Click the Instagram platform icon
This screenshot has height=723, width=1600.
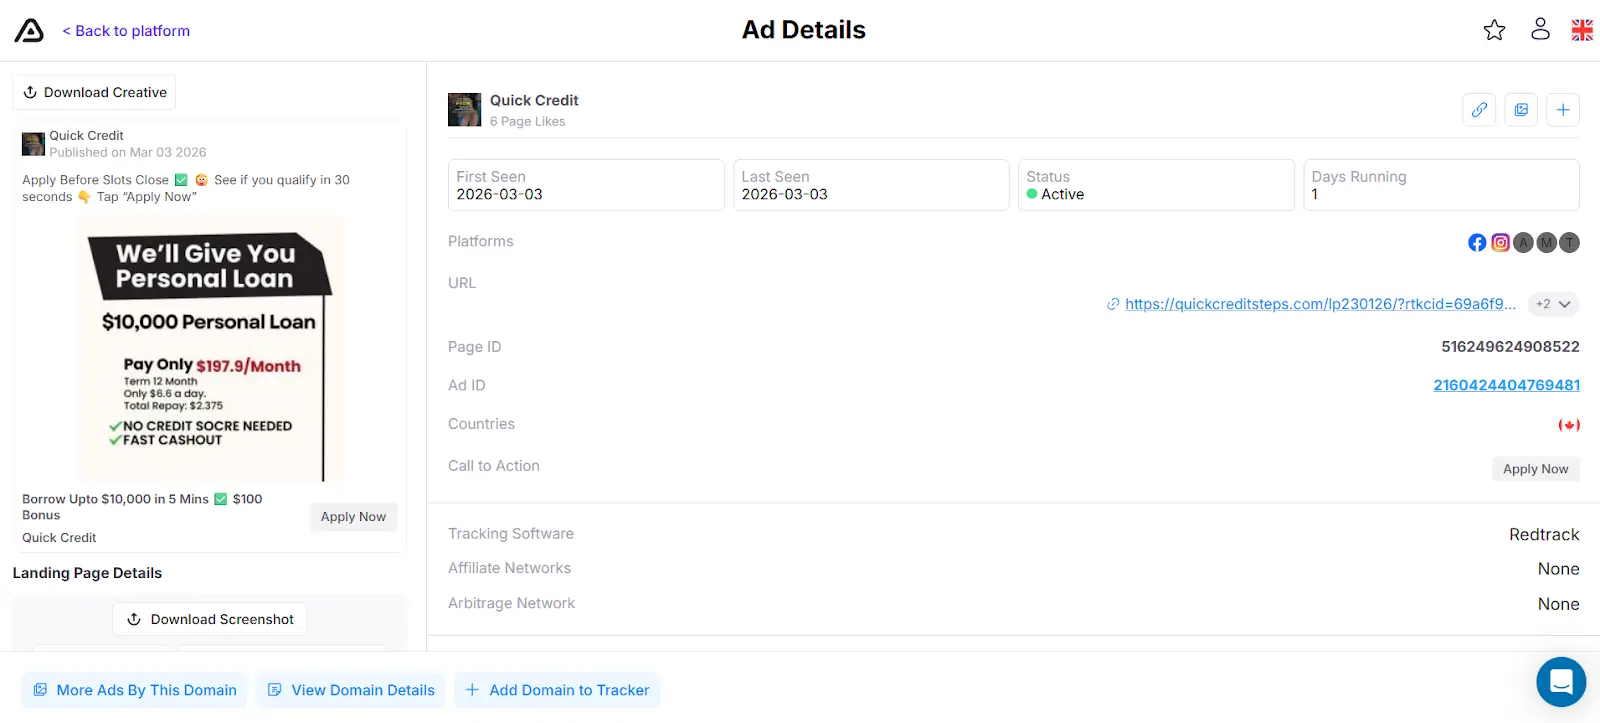point(1500,243)
